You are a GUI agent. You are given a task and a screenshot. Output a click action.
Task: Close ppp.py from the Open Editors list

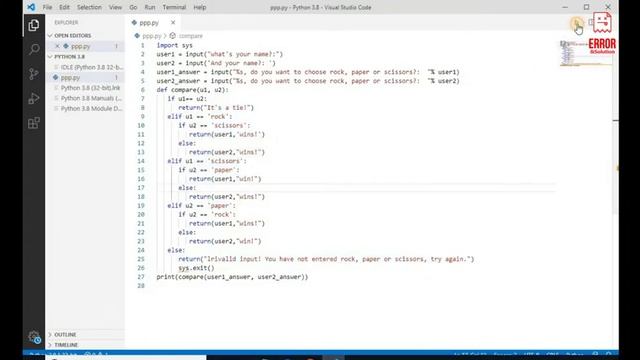point(57,46)
